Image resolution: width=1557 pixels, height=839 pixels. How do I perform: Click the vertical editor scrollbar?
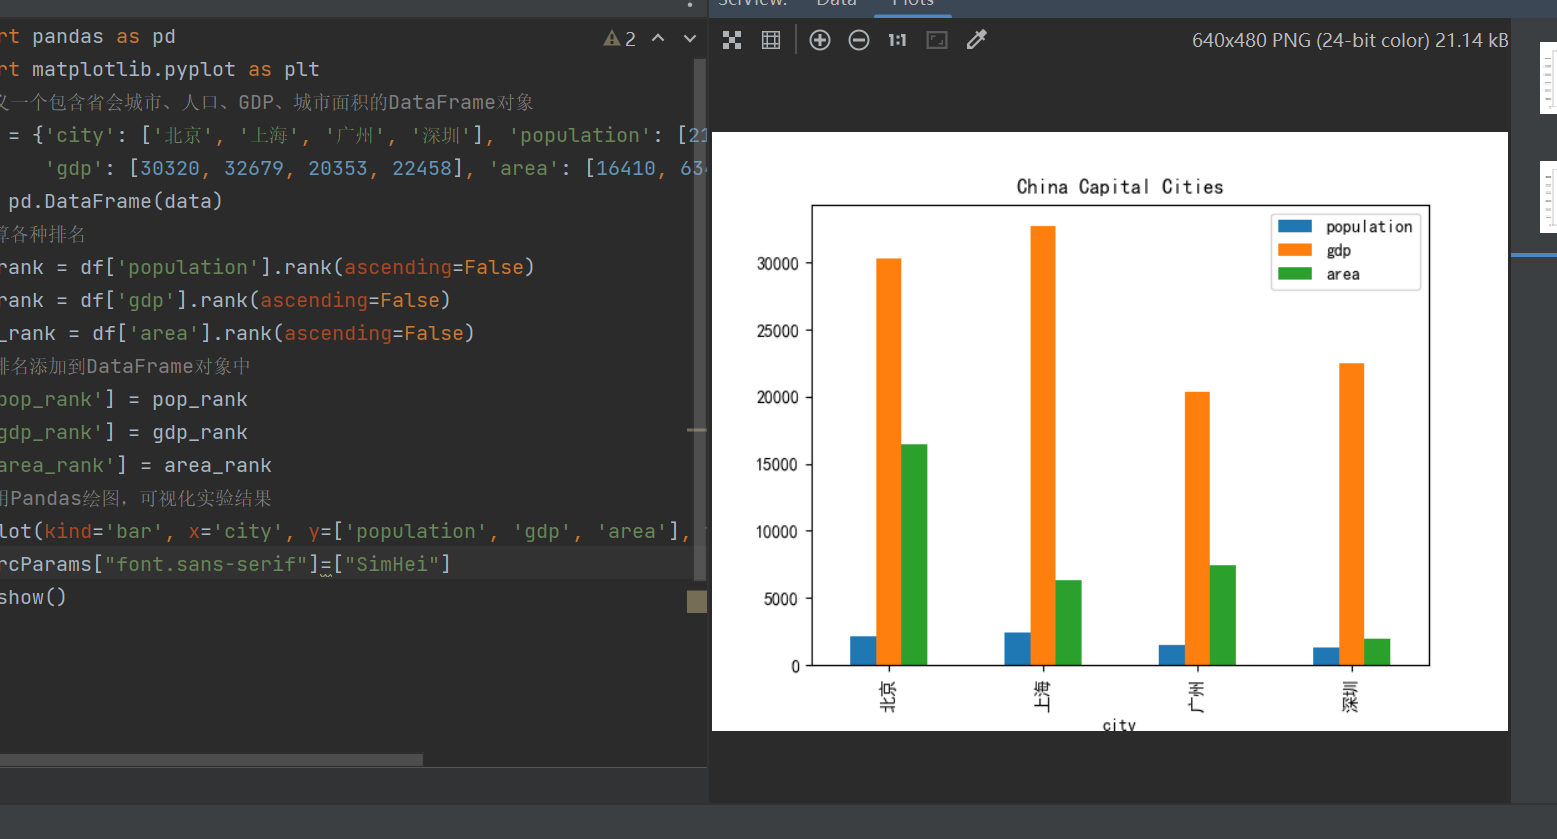tap(699, 300)
